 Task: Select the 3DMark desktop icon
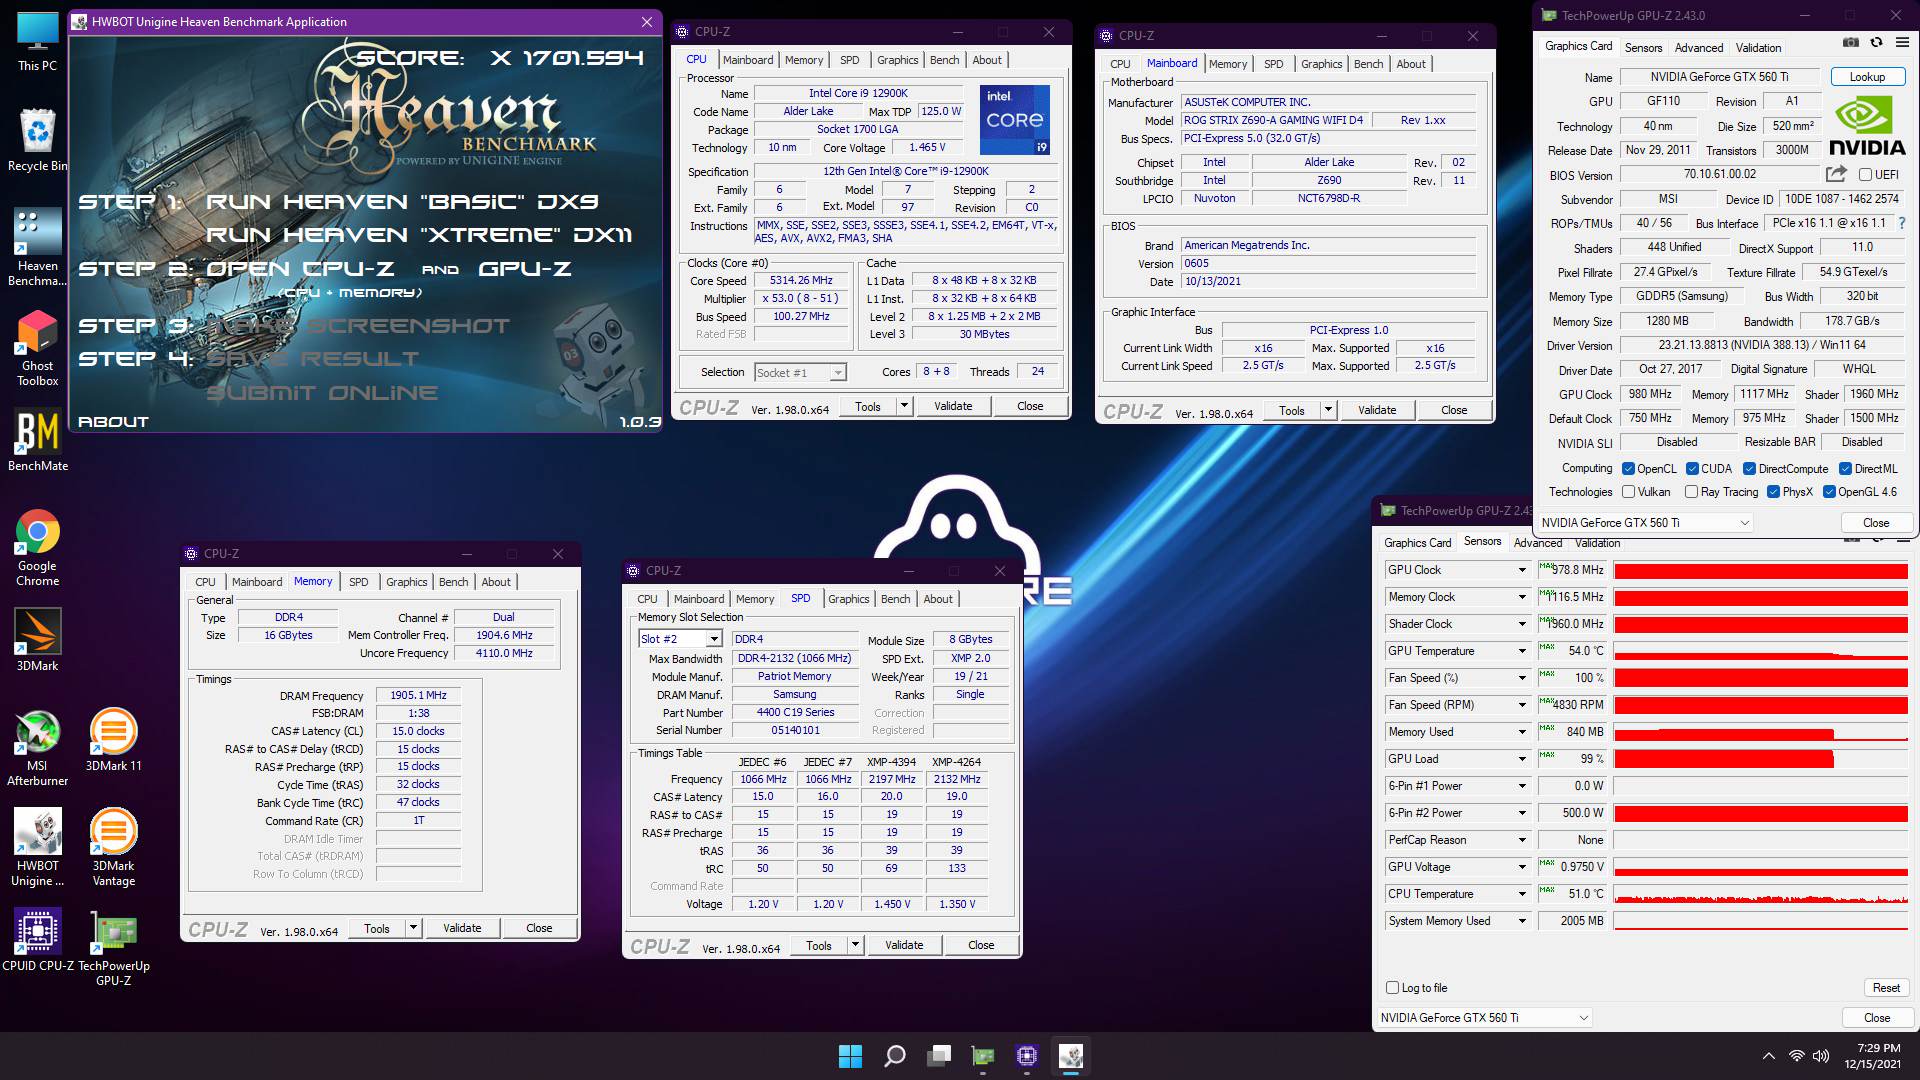coord(37,640)
